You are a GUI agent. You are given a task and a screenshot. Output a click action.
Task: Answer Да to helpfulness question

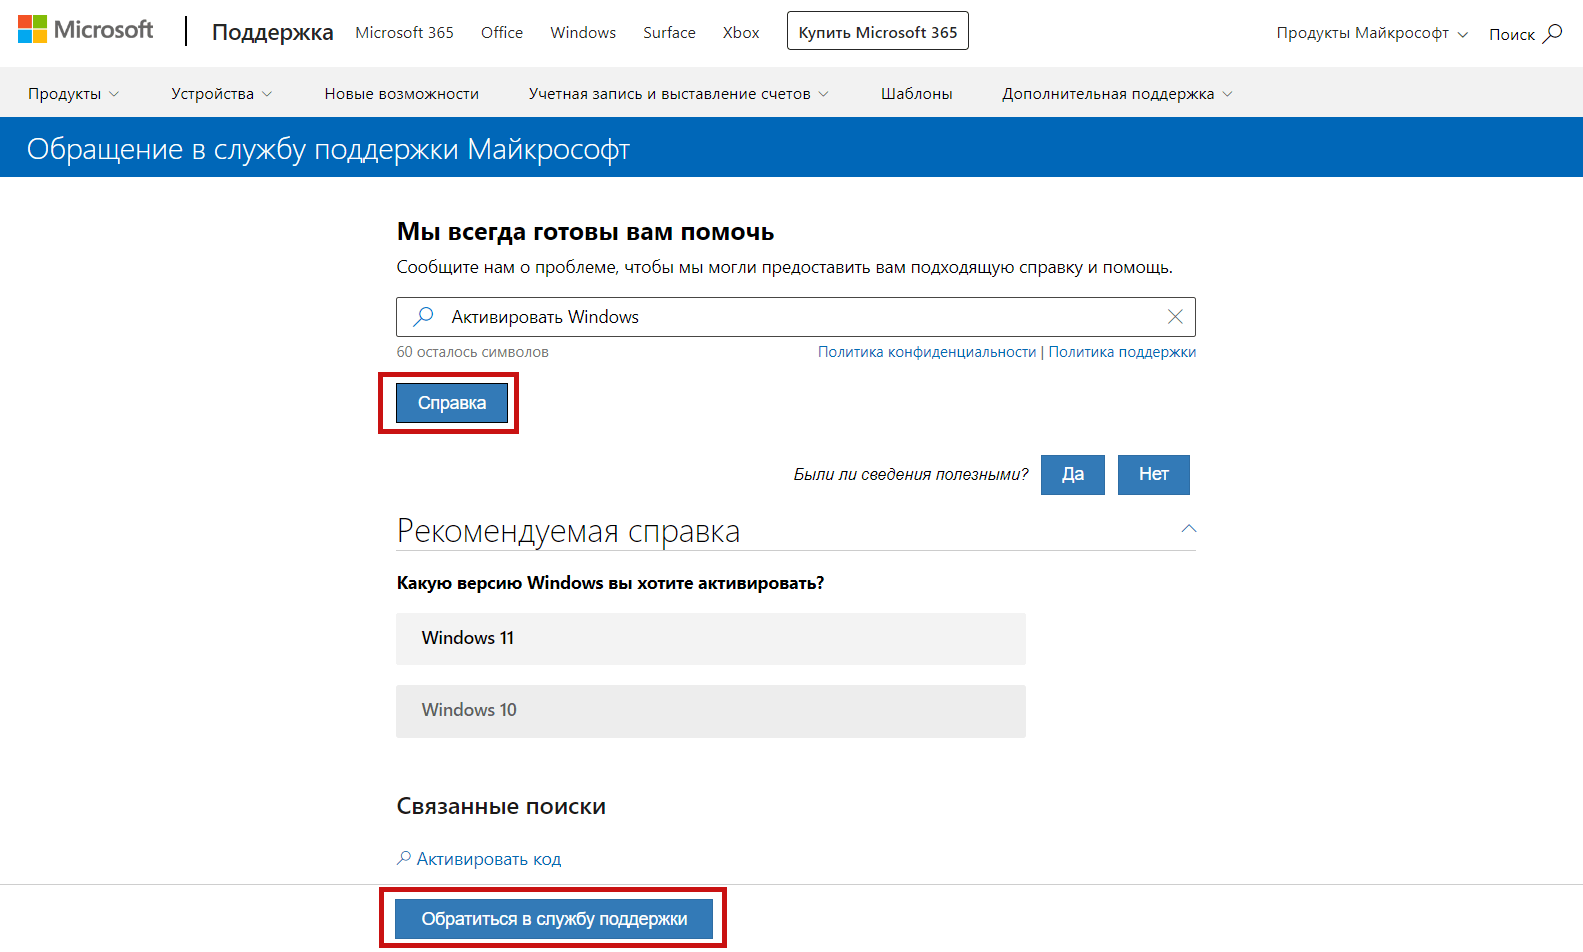click(x=1073, y=475)
